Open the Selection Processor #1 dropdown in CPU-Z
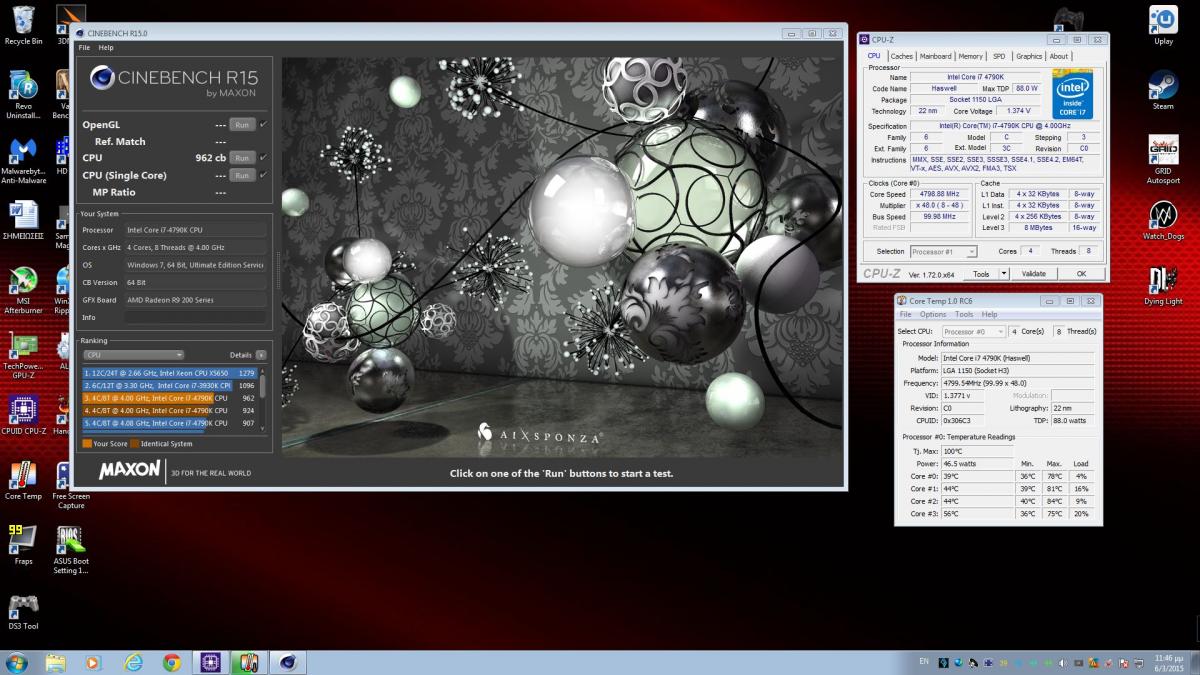Screen dimensions: 1200x675 click(x=942, y=252)
